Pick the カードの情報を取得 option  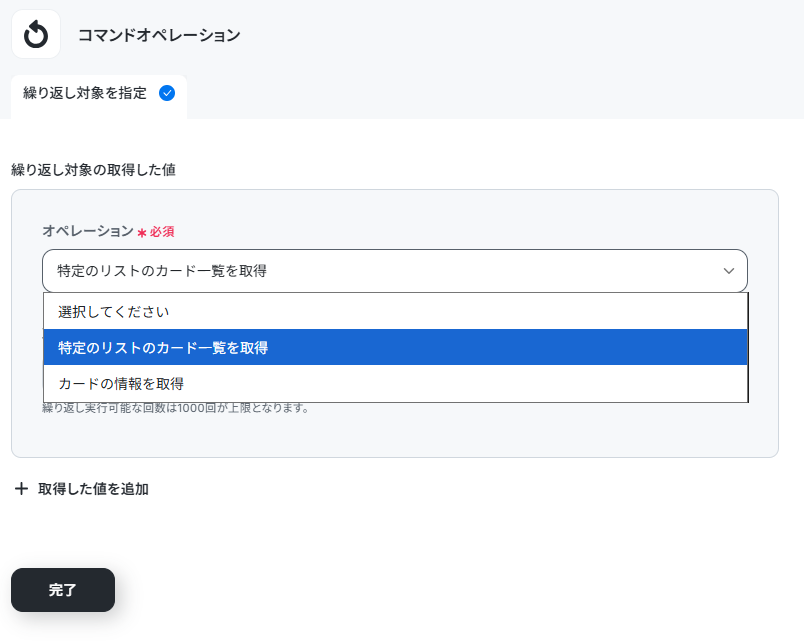pos(395,384)
